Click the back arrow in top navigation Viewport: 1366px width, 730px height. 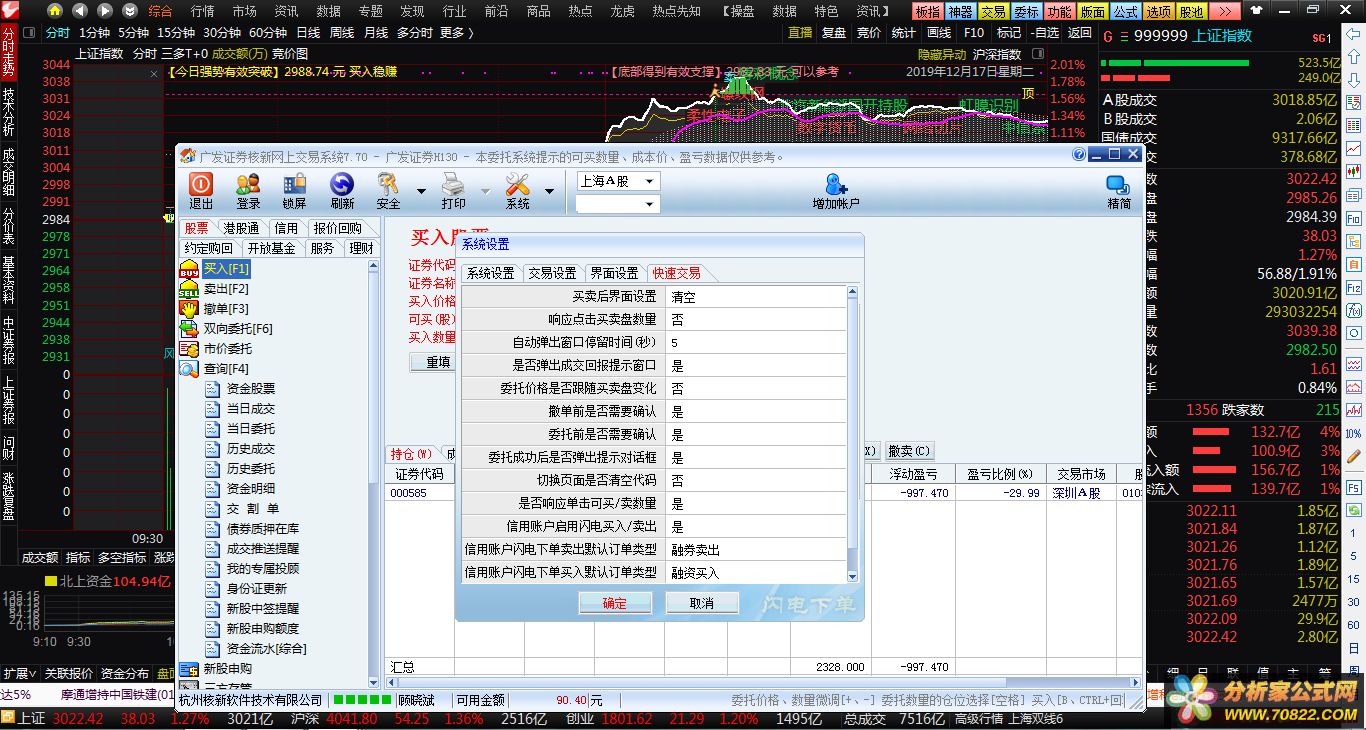click(x=81, y=11)
